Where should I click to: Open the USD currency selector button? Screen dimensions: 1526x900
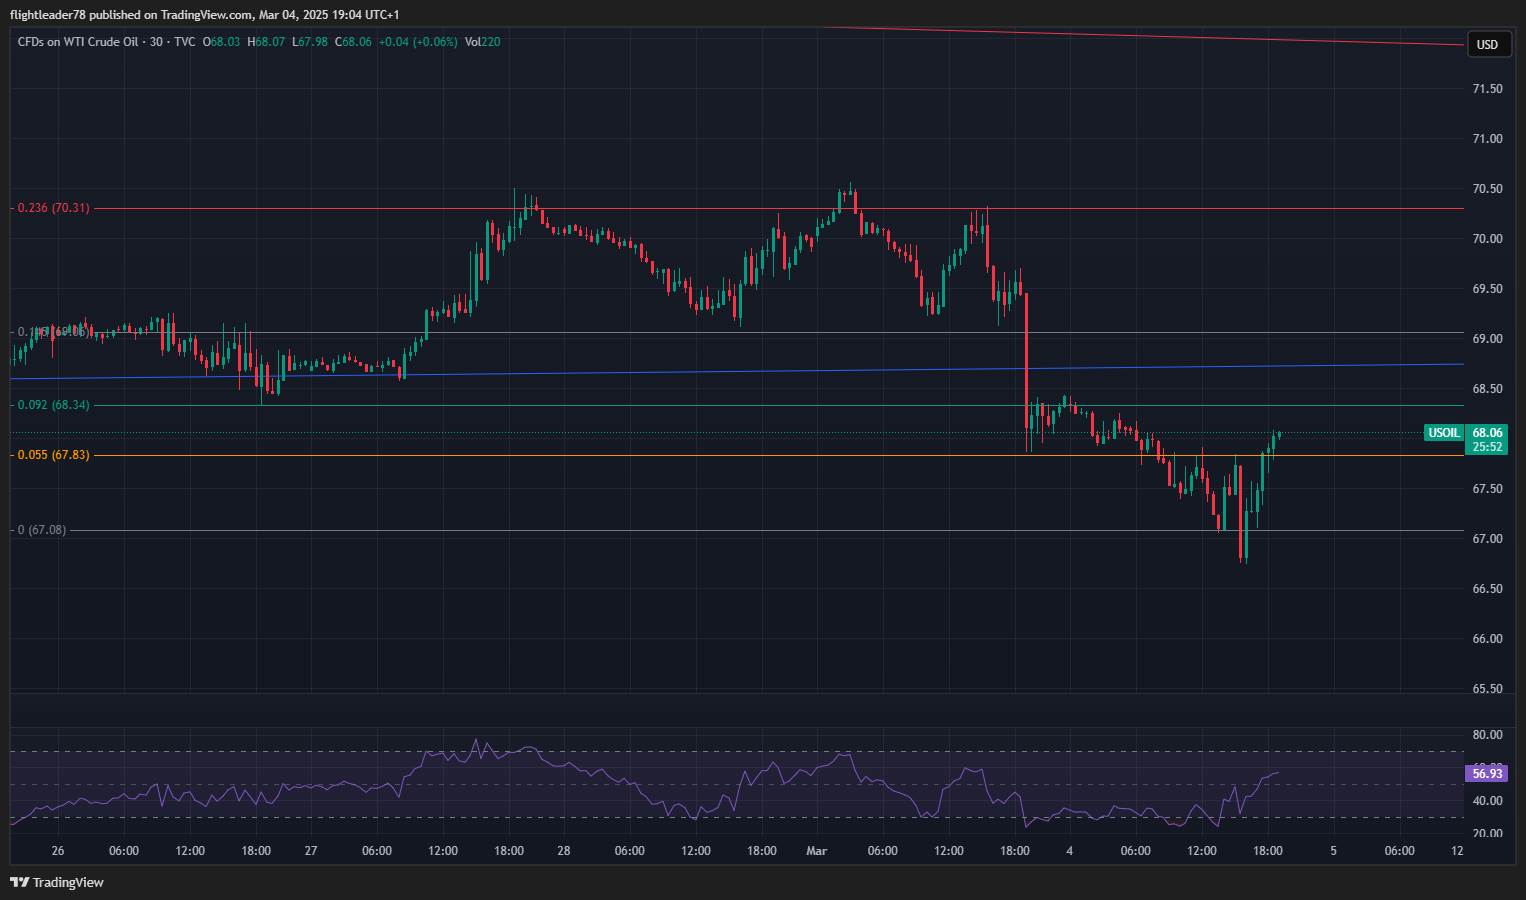1487,44
